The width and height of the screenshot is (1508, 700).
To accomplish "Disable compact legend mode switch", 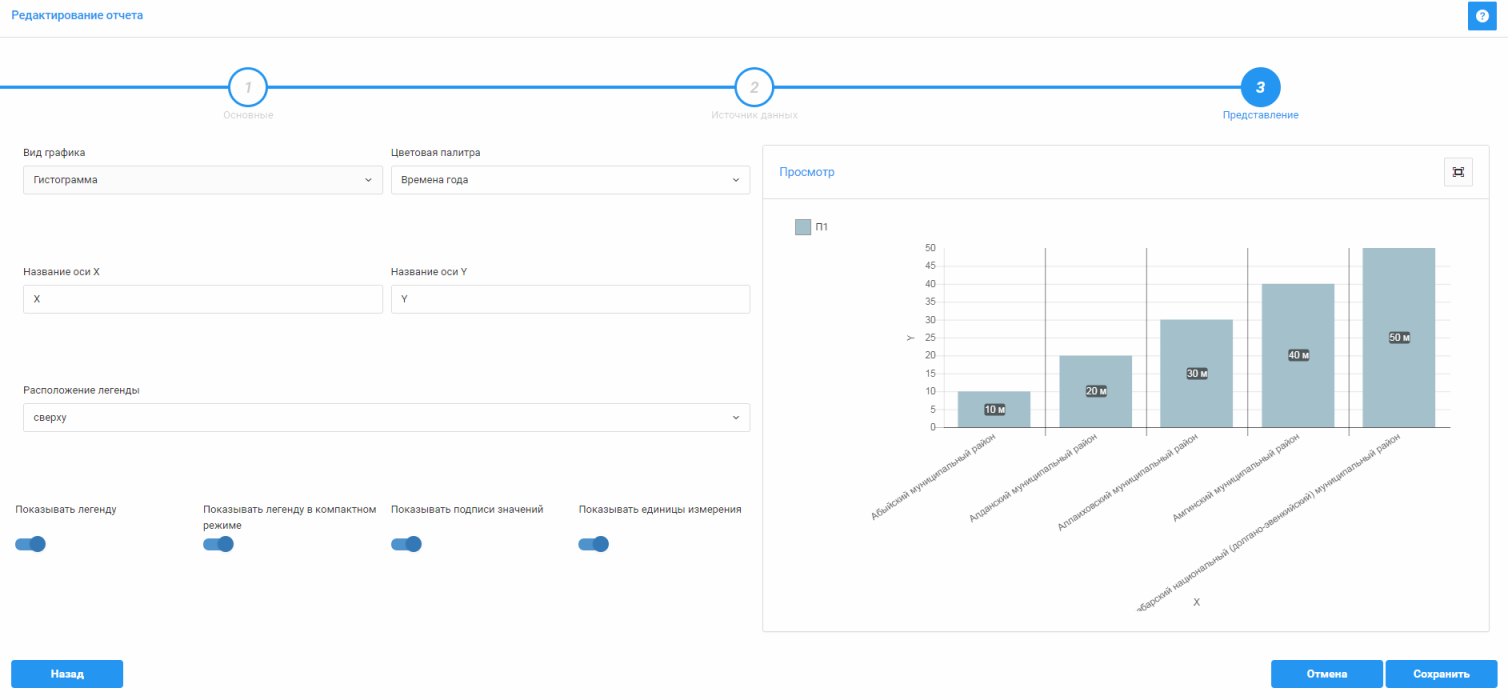I will [218, 544].
